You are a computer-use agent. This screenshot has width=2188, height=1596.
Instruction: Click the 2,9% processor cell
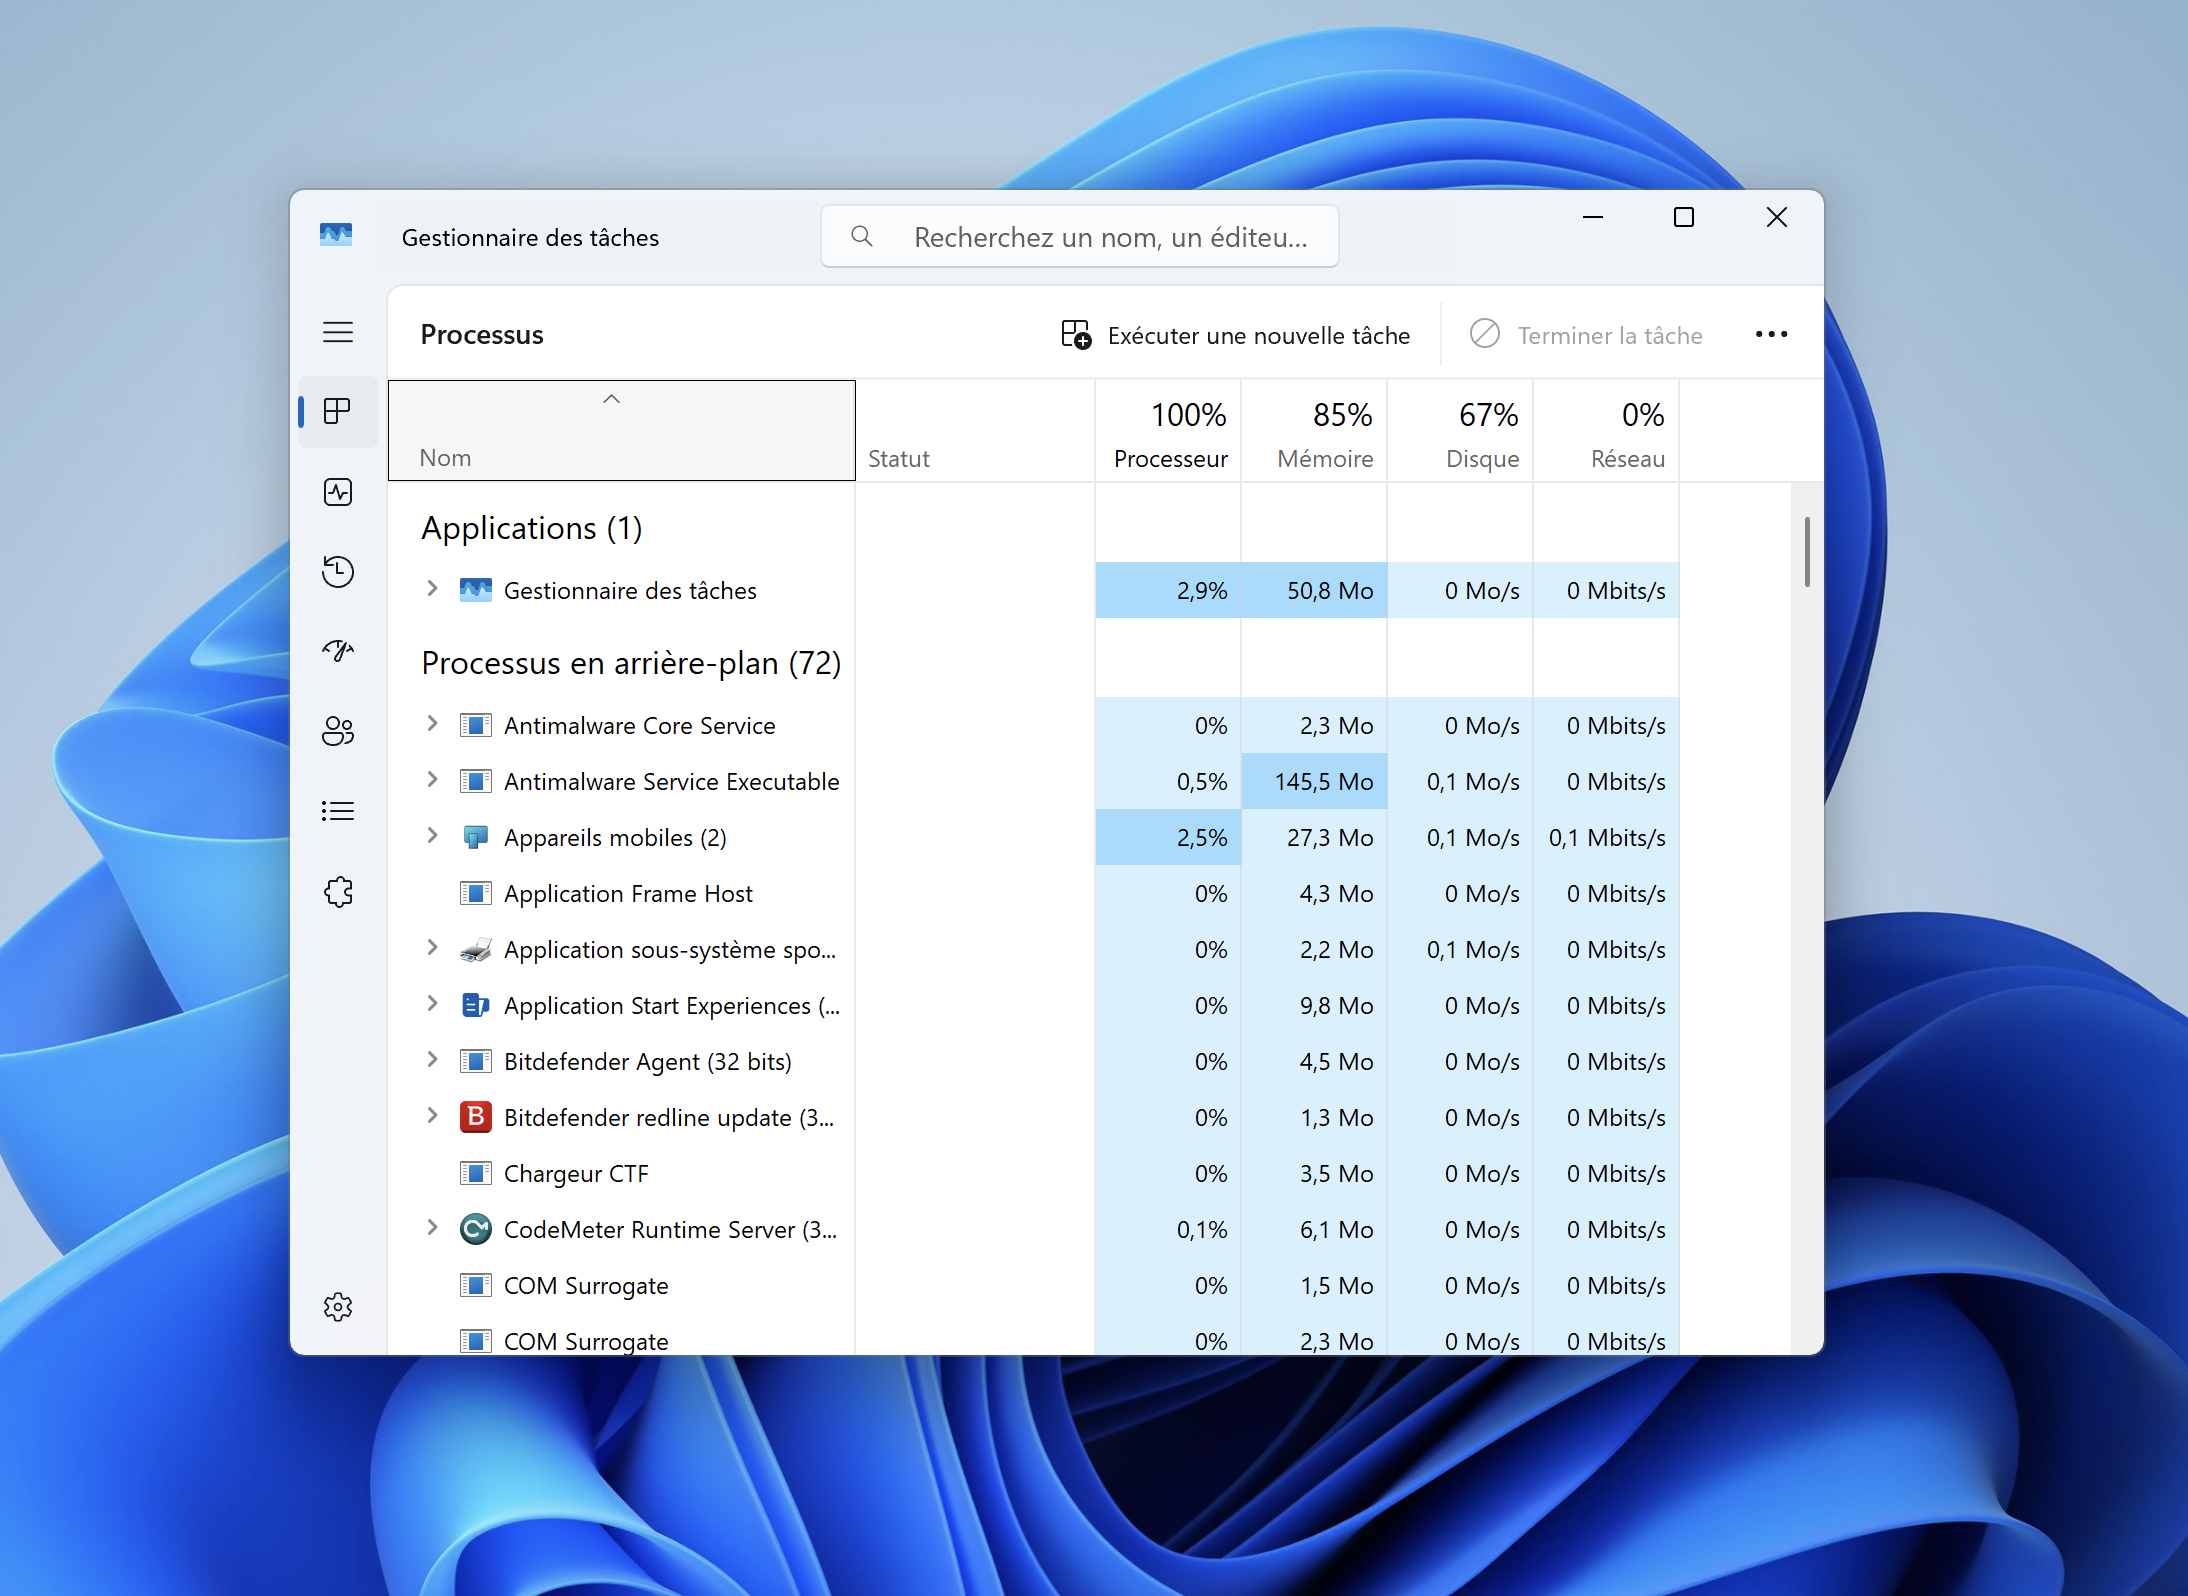pyautogui.click(x=1168, y=590)
